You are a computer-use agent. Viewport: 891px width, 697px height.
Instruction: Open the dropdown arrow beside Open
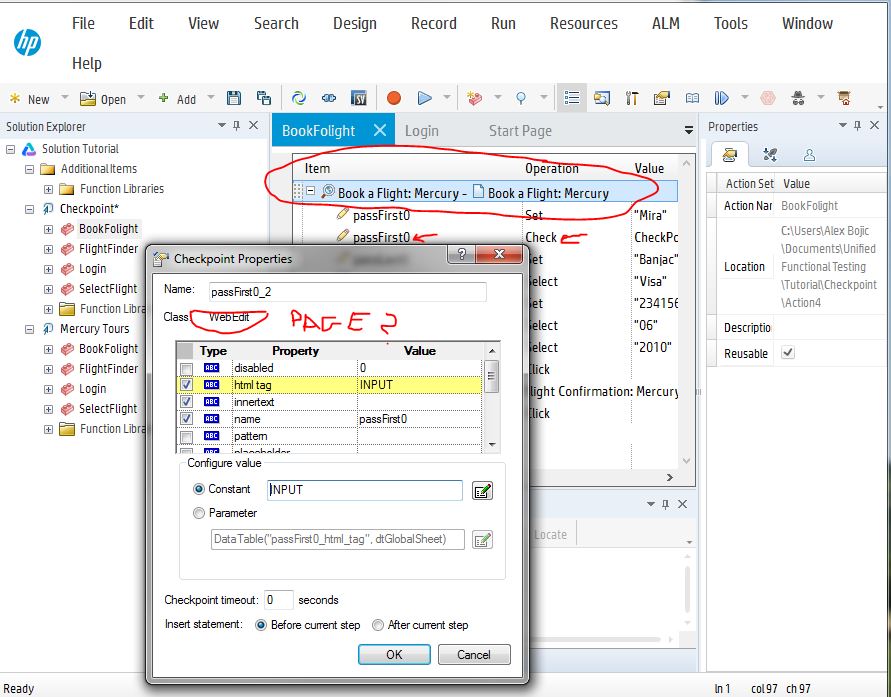click(x=141, y=98)
